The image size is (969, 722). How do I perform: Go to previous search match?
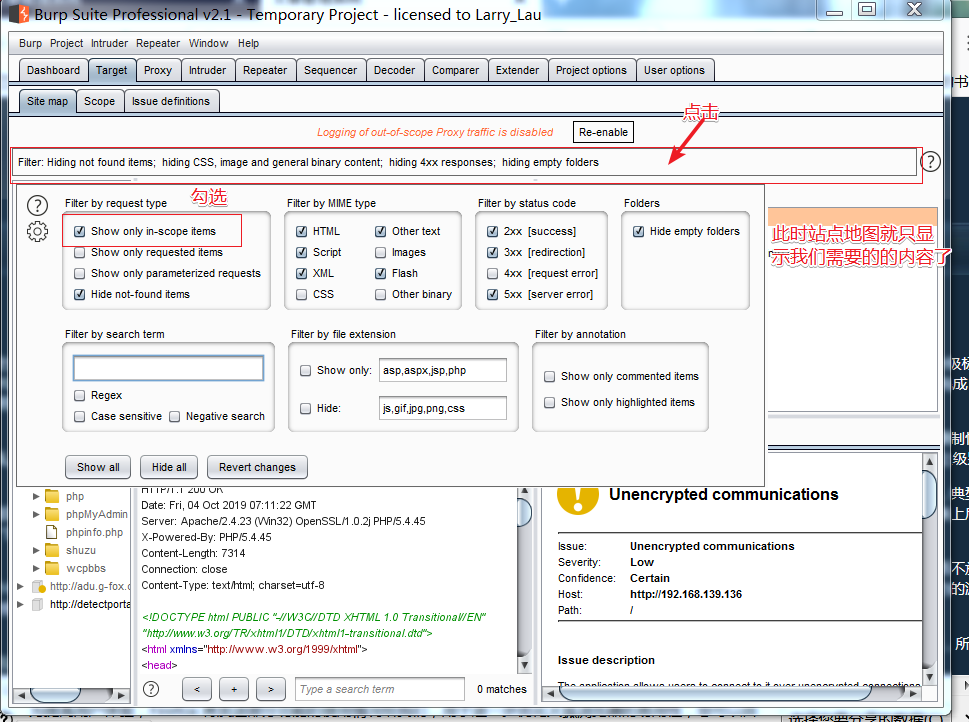197,689
